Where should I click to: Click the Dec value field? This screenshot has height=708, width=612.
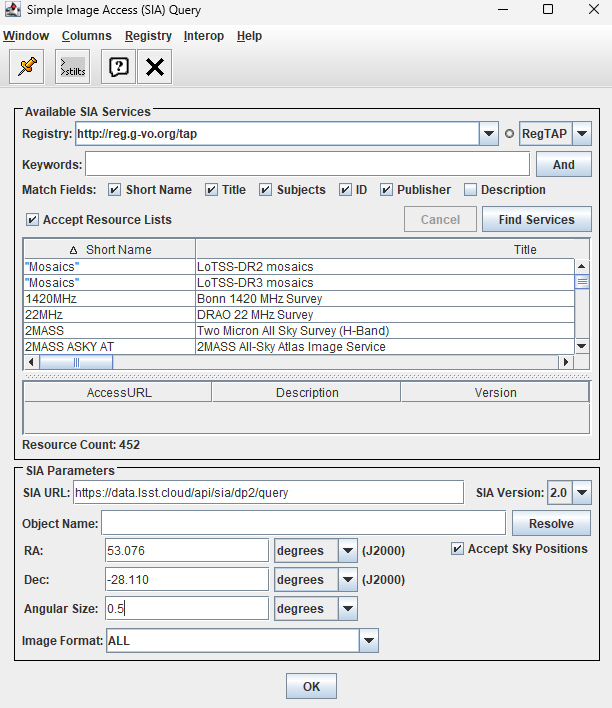point(187,580)
